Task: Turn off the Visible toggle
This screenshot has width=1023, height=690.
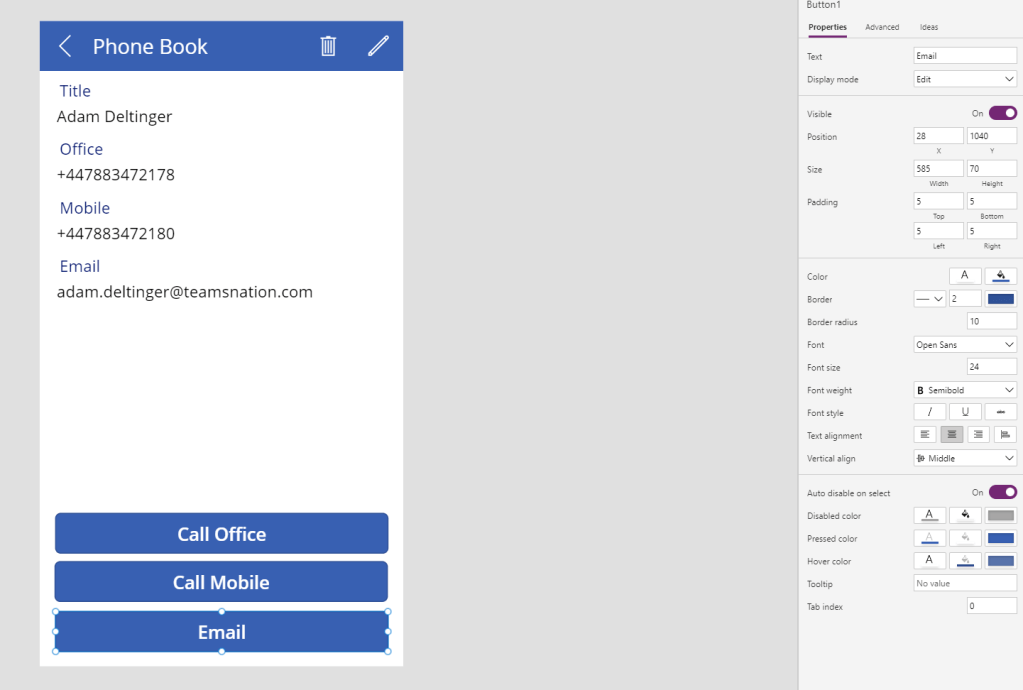Action: (x=1002, y=114)
